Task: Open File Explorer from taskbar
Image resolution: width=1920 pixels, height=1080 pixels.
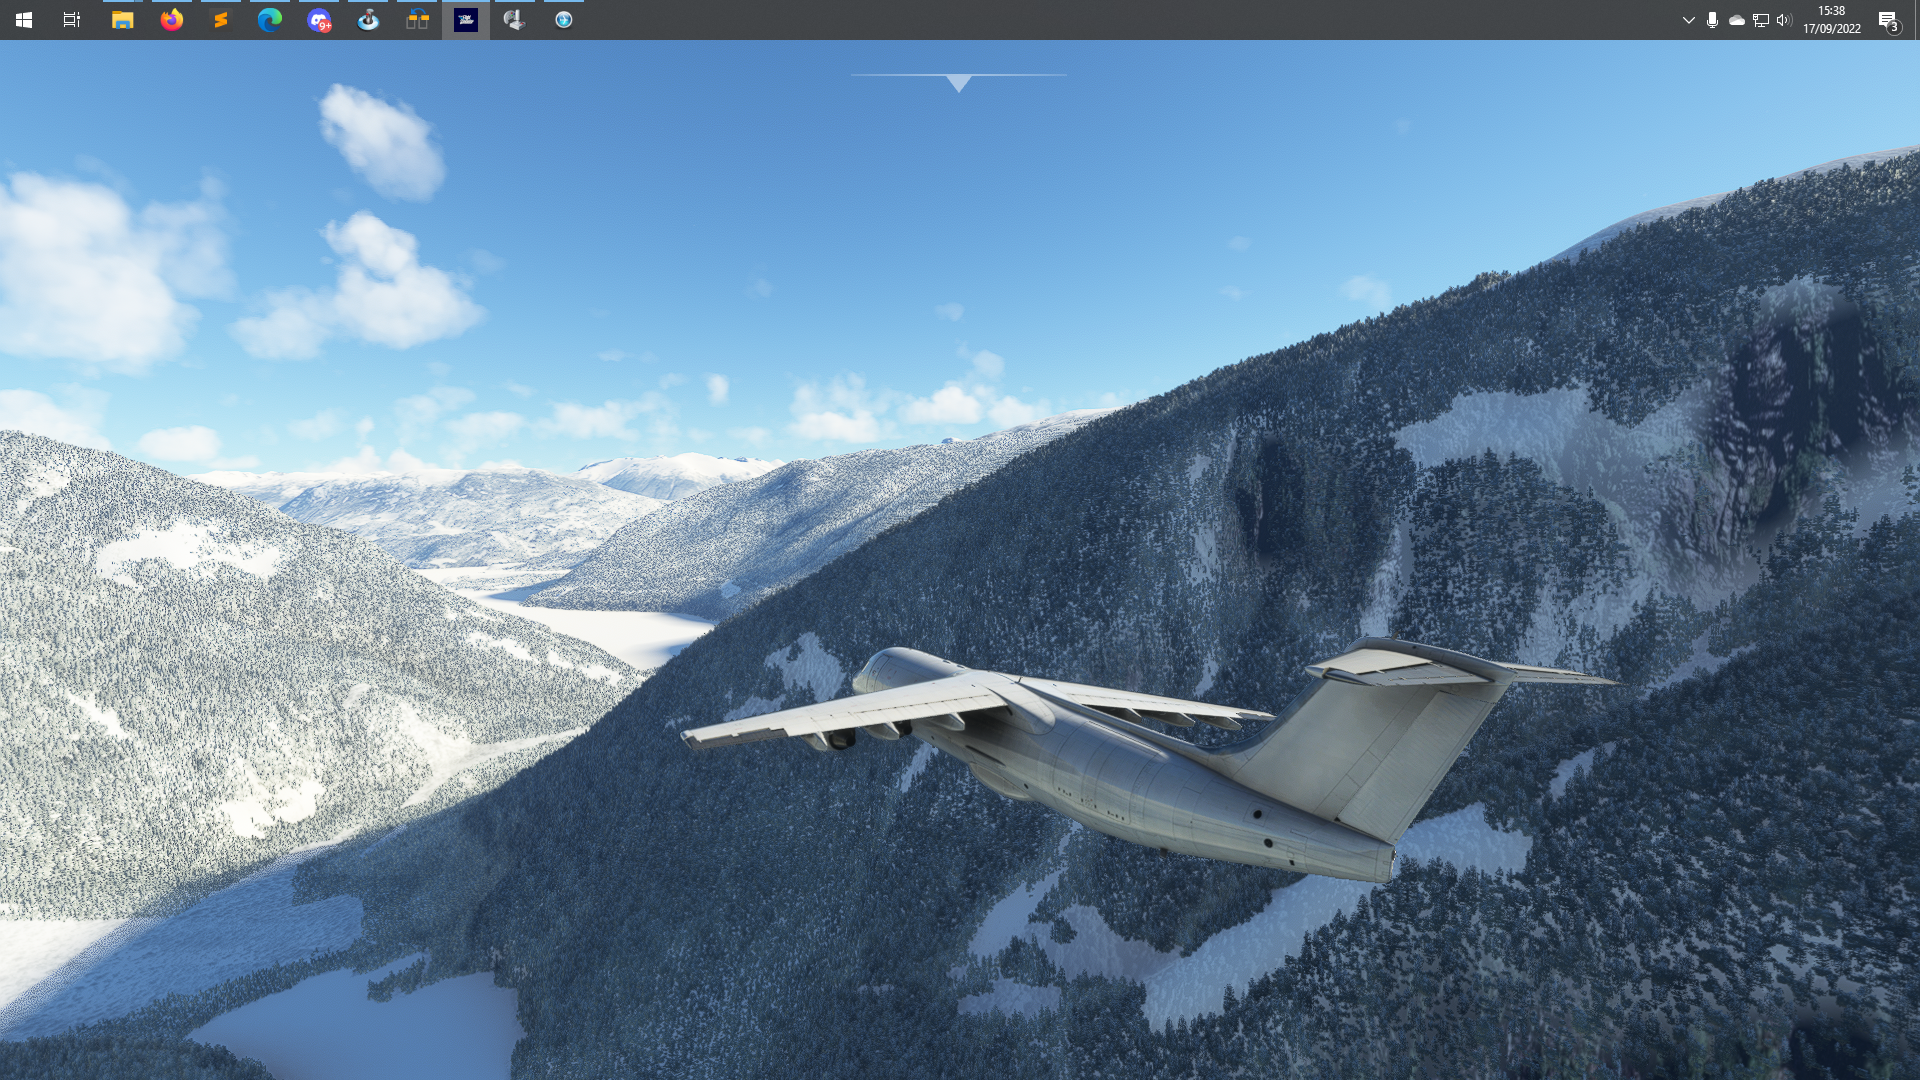Action: pos(122,20)
